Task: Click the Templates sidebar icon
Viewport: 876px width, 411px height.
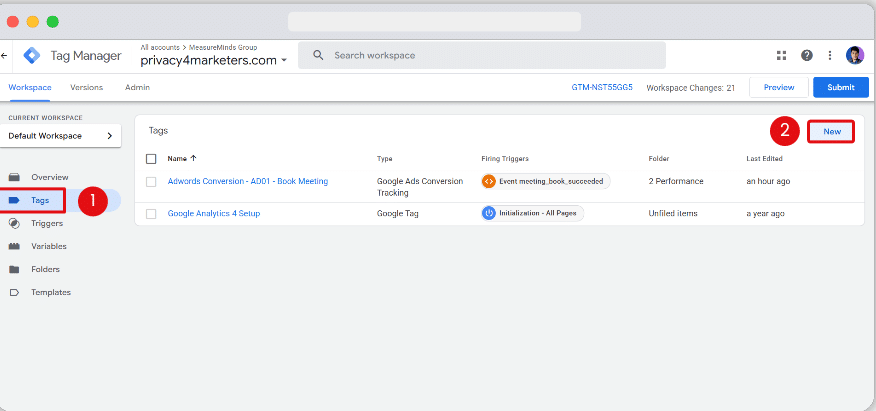Action: coord(15,292)
